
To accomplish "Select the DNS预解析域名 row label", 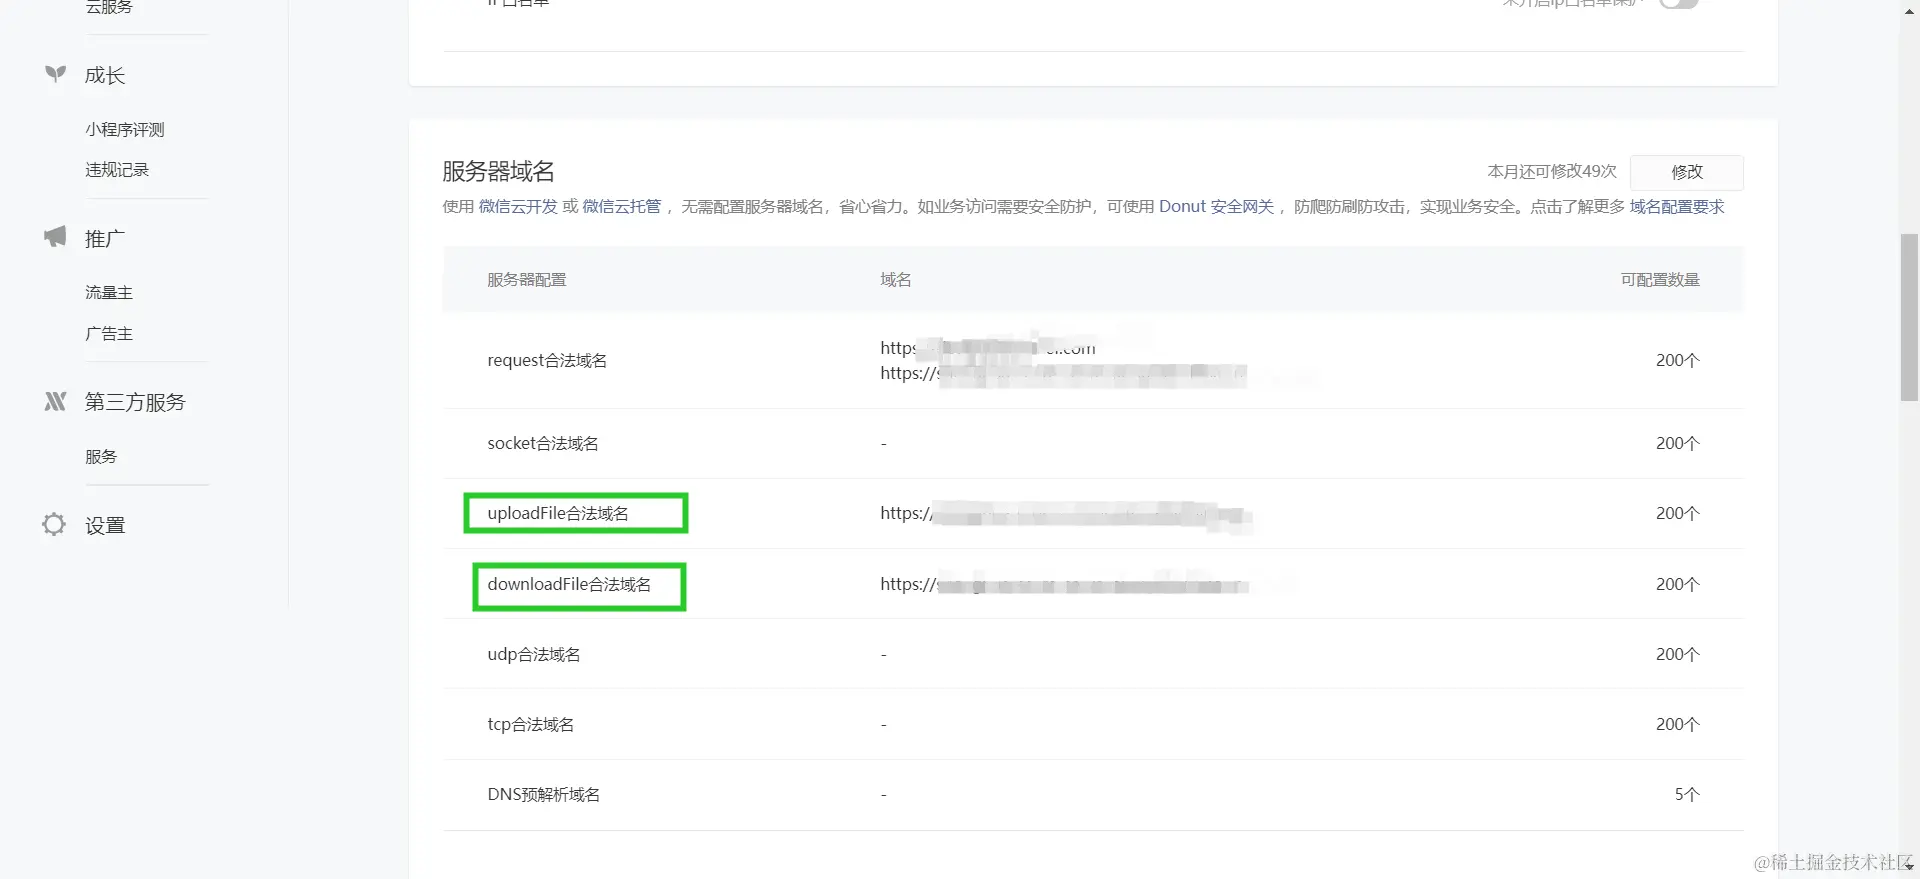I will [x=544, y=794].
